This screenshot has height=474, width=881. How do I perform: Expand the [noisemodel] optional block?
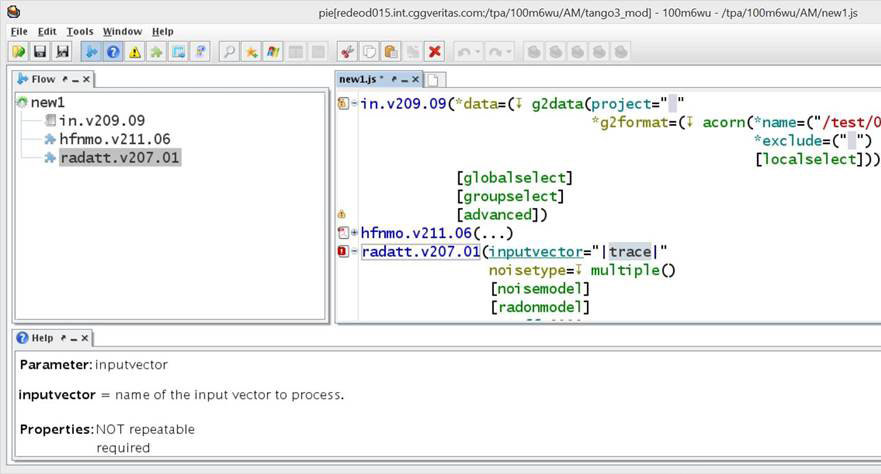540,288
